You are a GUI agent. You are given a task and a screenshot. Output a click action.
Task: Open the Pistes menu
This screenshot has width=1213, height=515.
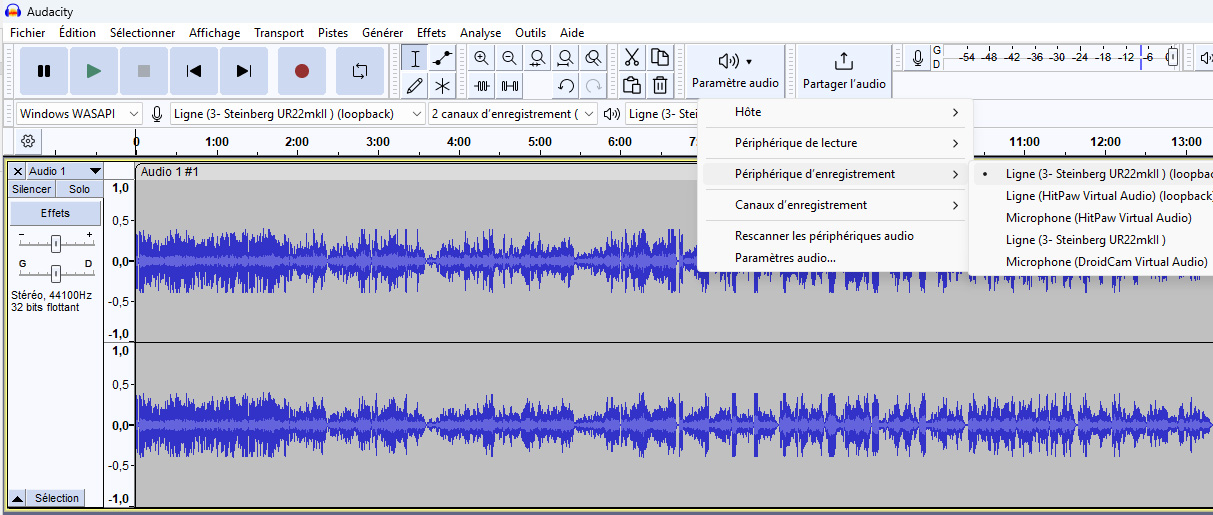coord(333,33)
